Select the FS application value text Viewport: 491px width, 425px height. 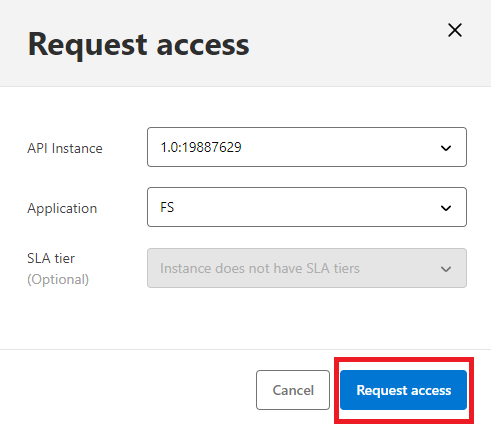tap(167, 207)
